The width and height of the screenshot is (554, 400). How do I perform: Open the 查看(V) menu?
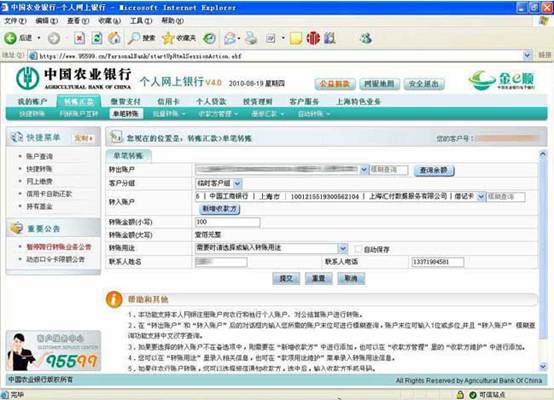(x=78, y=21)
